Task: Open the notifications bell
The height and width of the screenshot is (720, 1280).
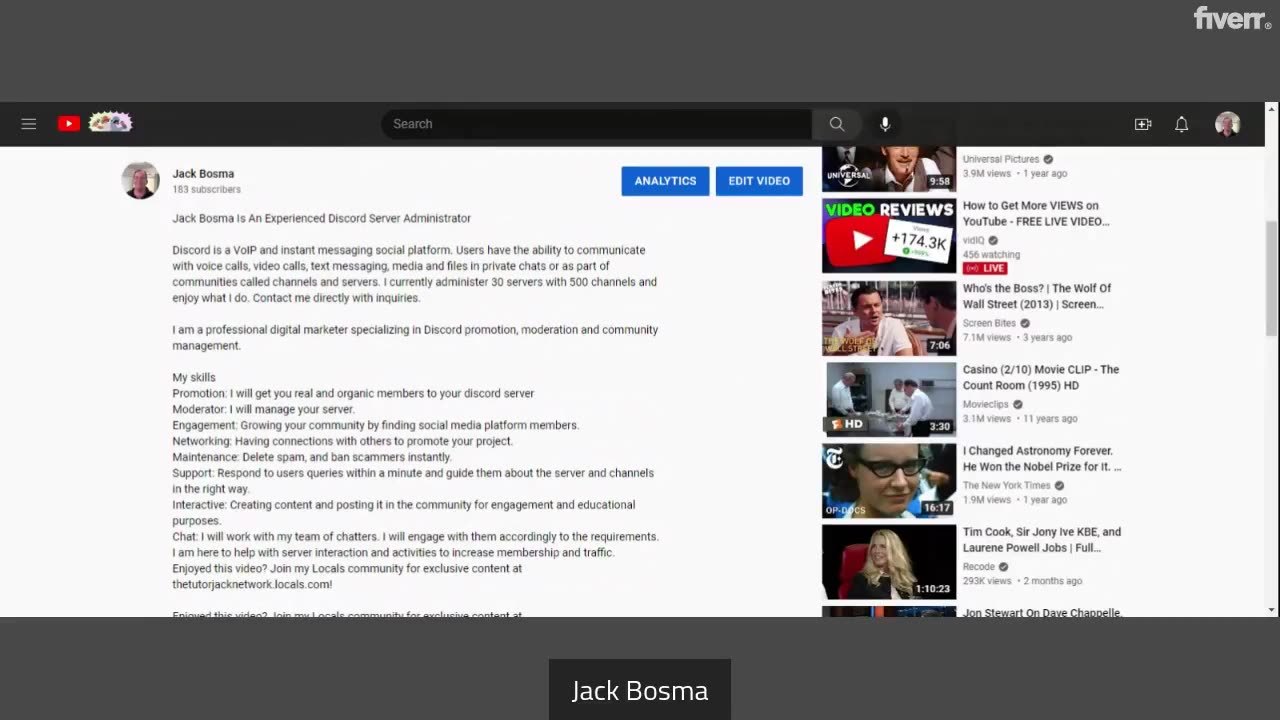Action: click(1182, 124)
